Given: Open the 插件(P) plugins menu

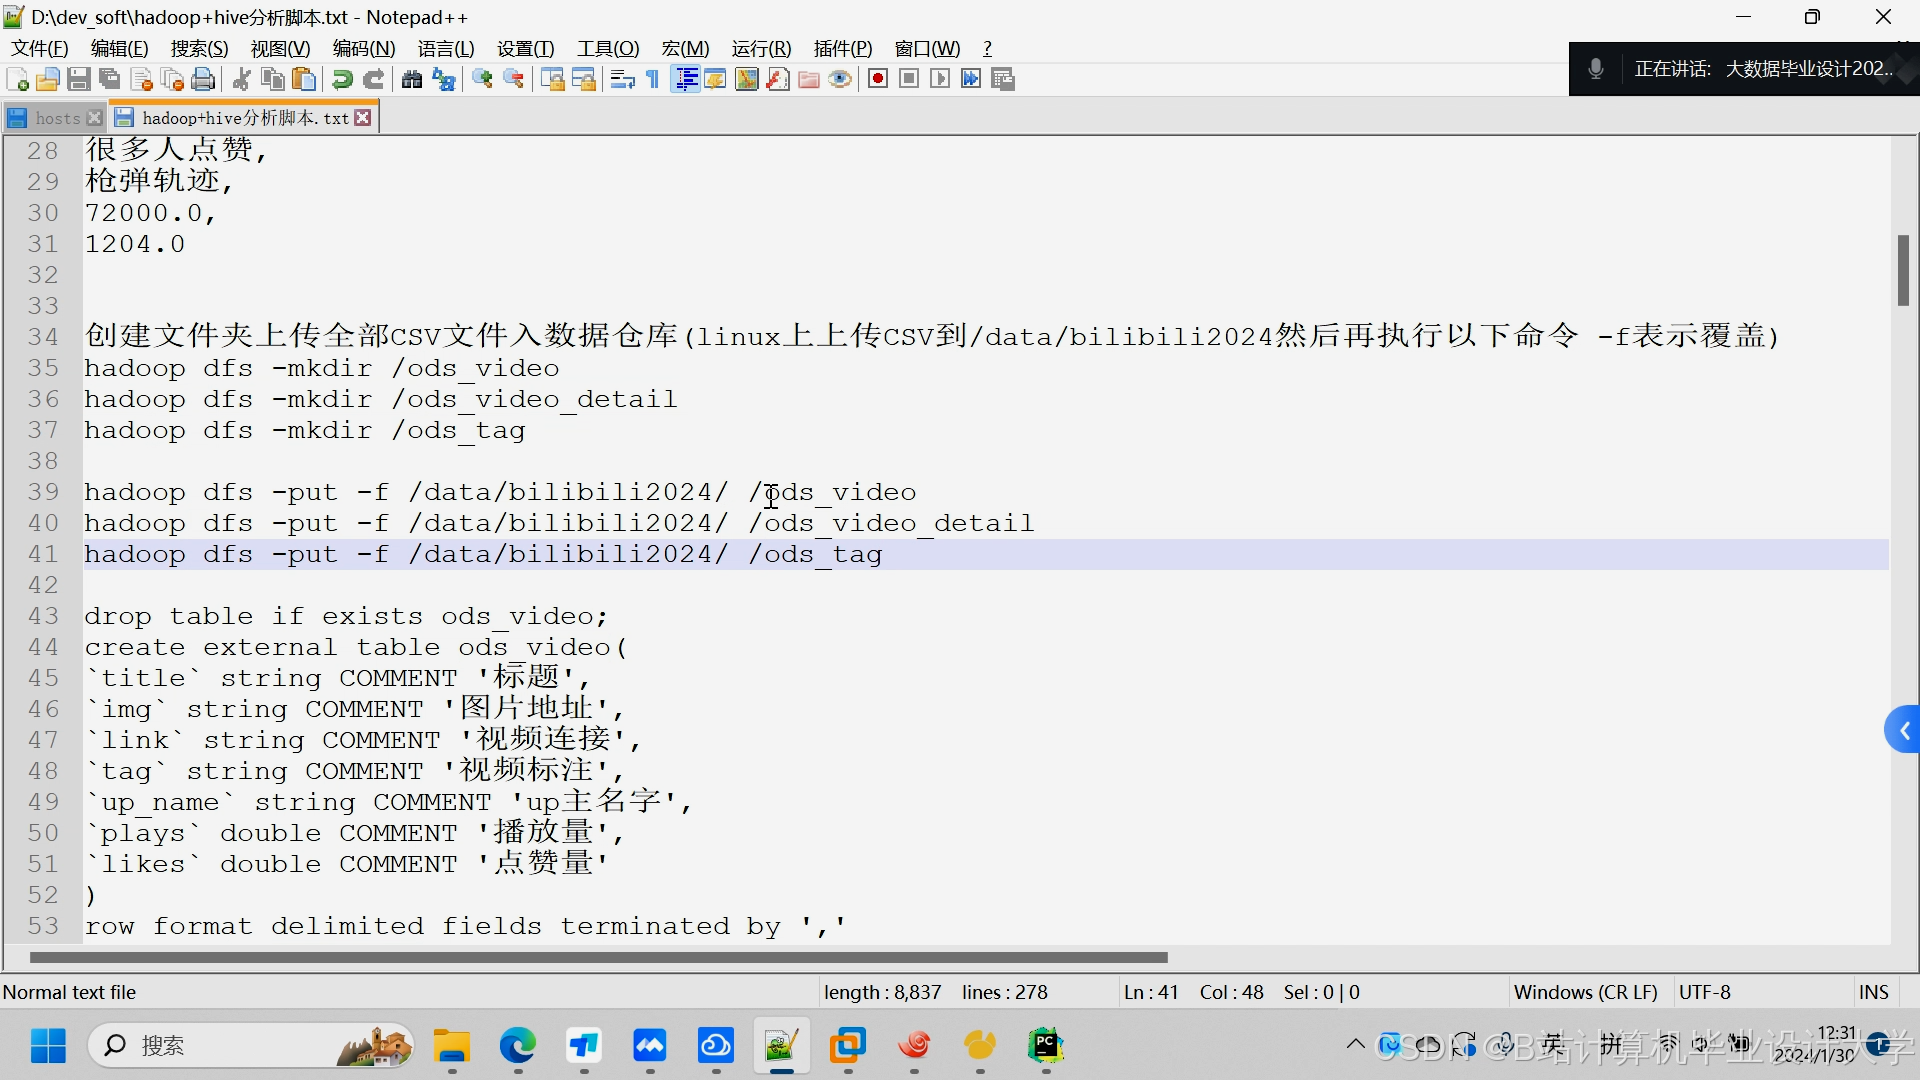Looking at the screenshot, I should [x=842, y=49].
